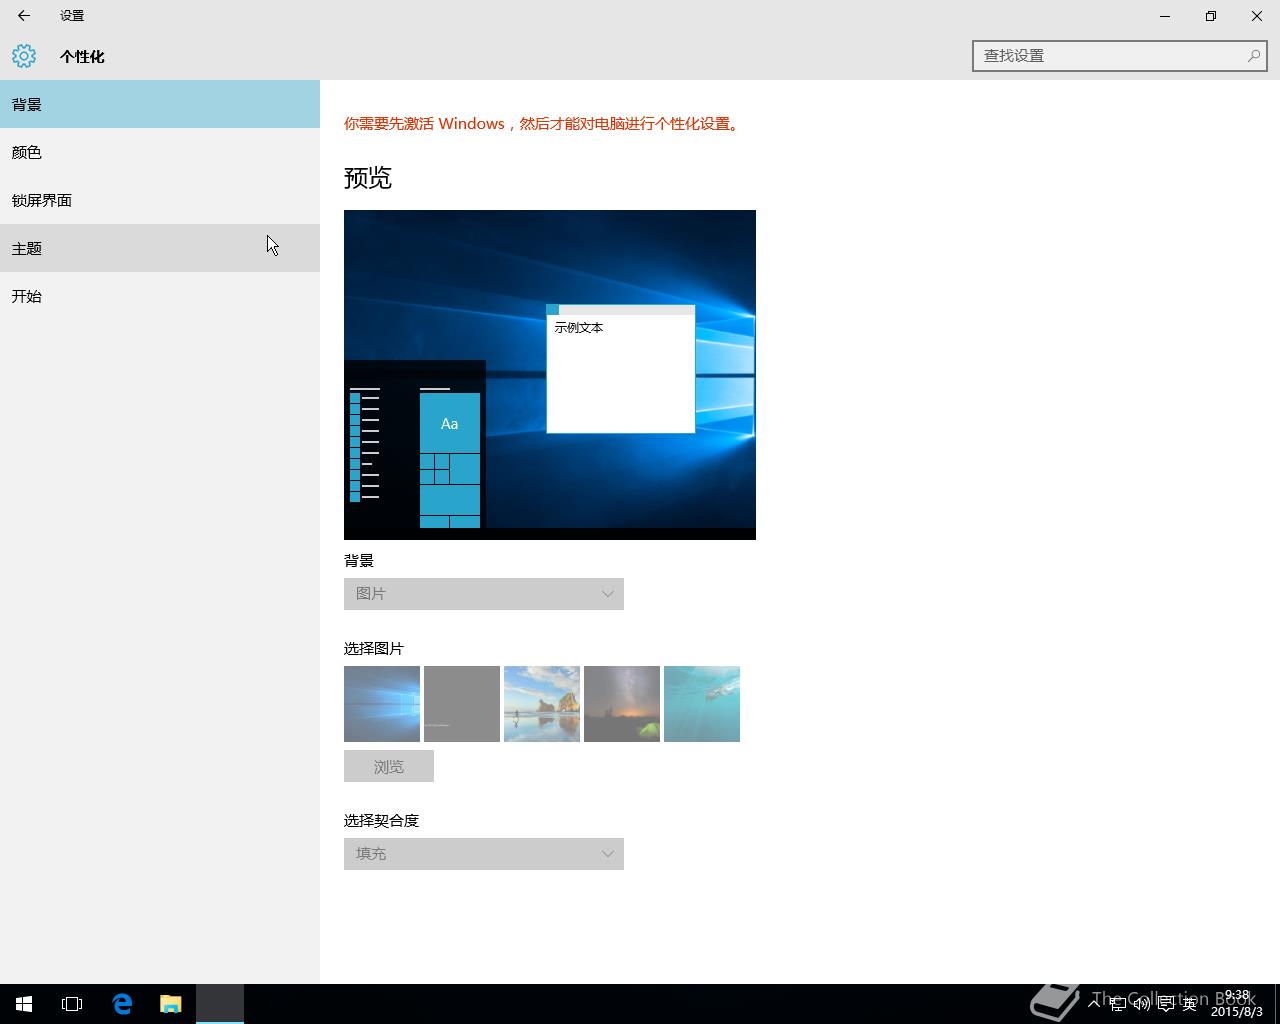Open the 背景 dropdown showing 图片
This screenshot has height=1024, width=1280.
484,594
